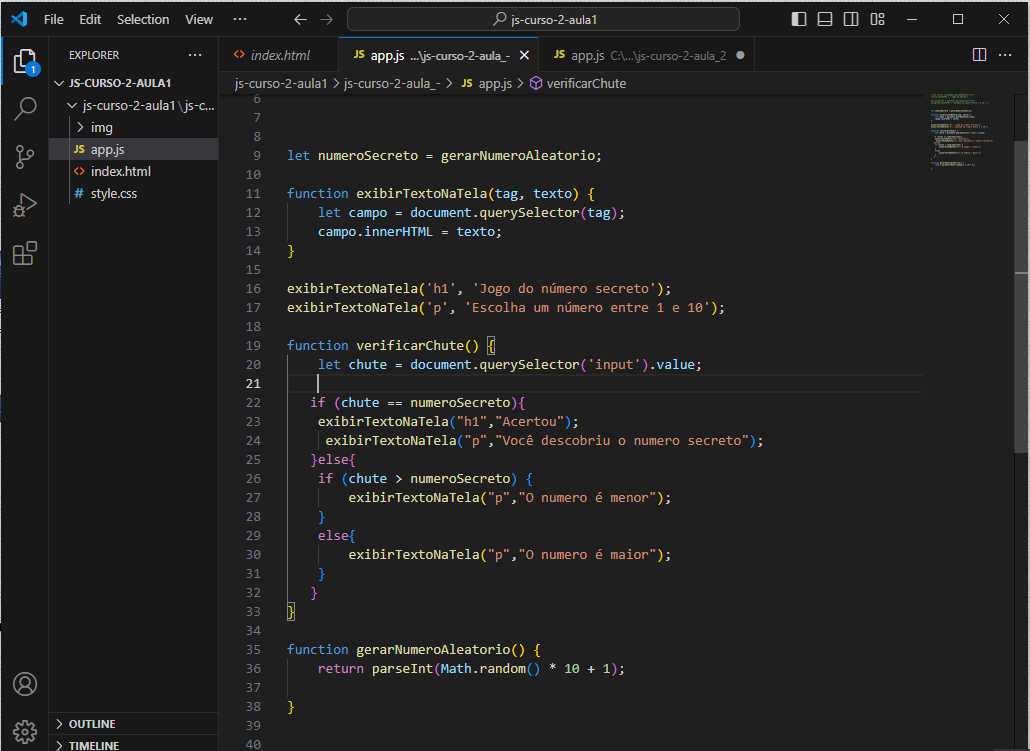The height and width of the screenshot is (751, 1030).
Task: Click 'numeroSecreto' on line 9
Action: tap(368, 156)
